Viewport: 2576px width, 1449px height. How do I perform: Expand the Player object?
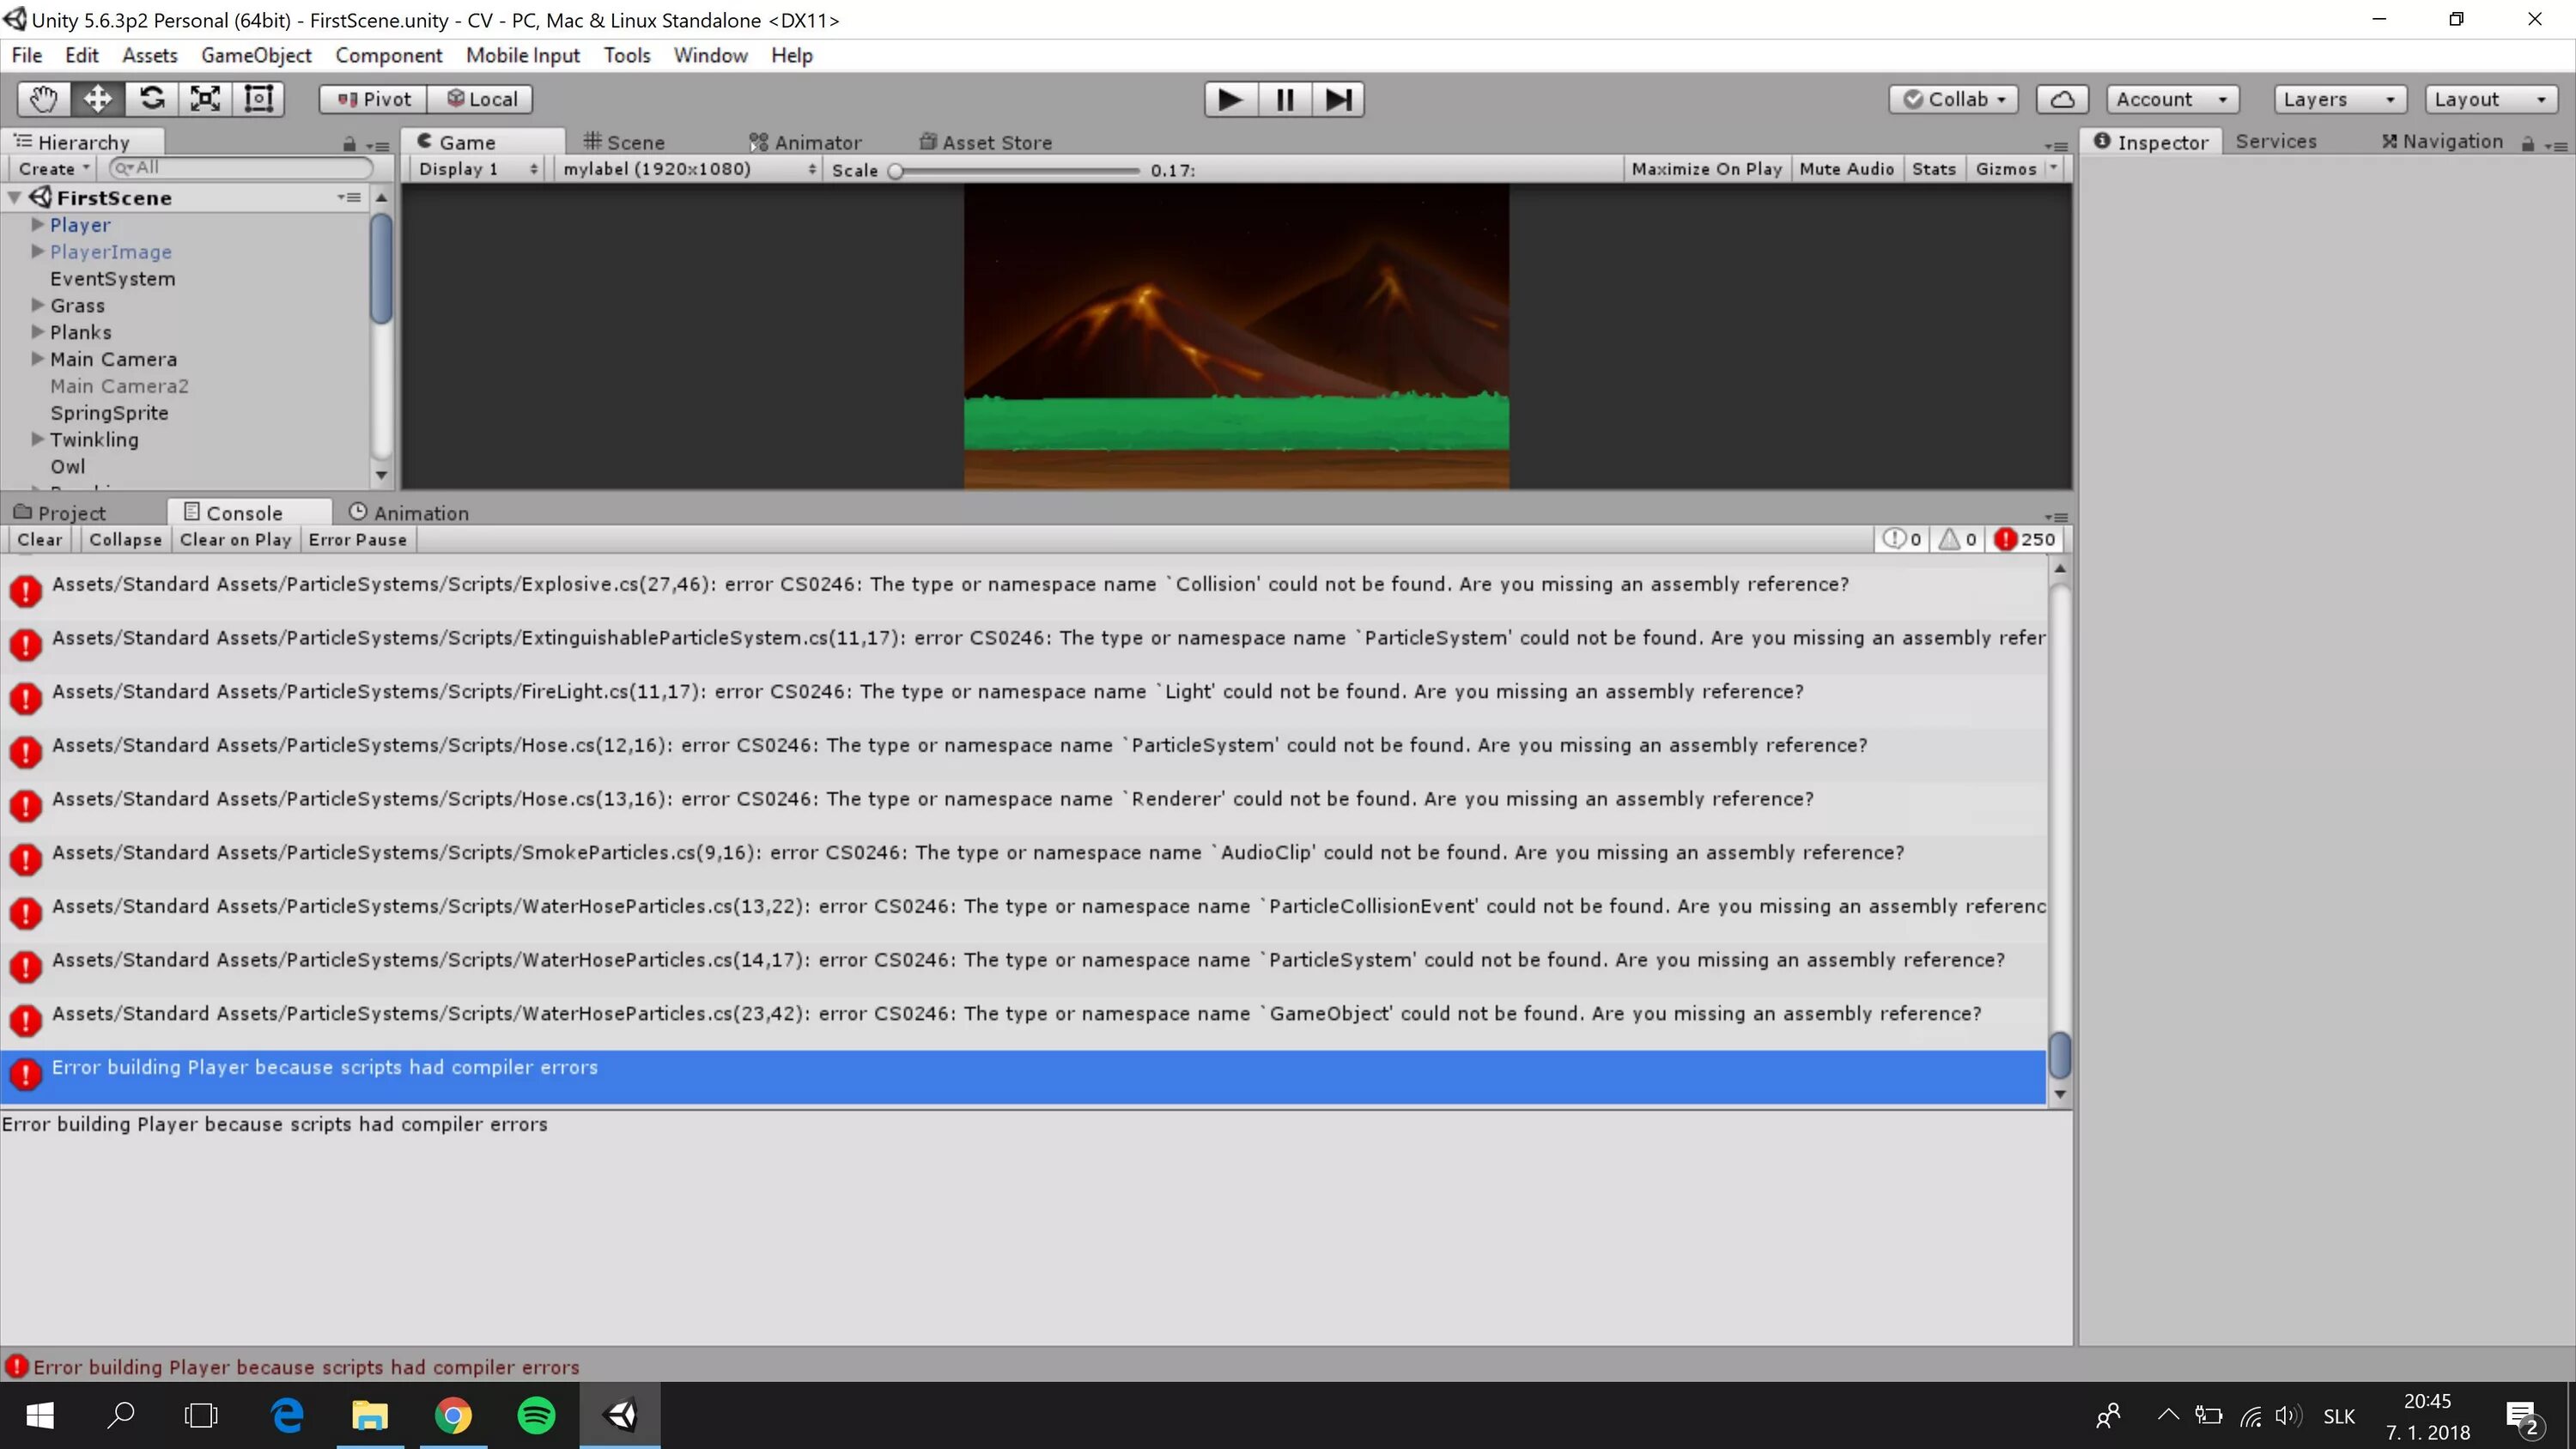click(37, 224)
